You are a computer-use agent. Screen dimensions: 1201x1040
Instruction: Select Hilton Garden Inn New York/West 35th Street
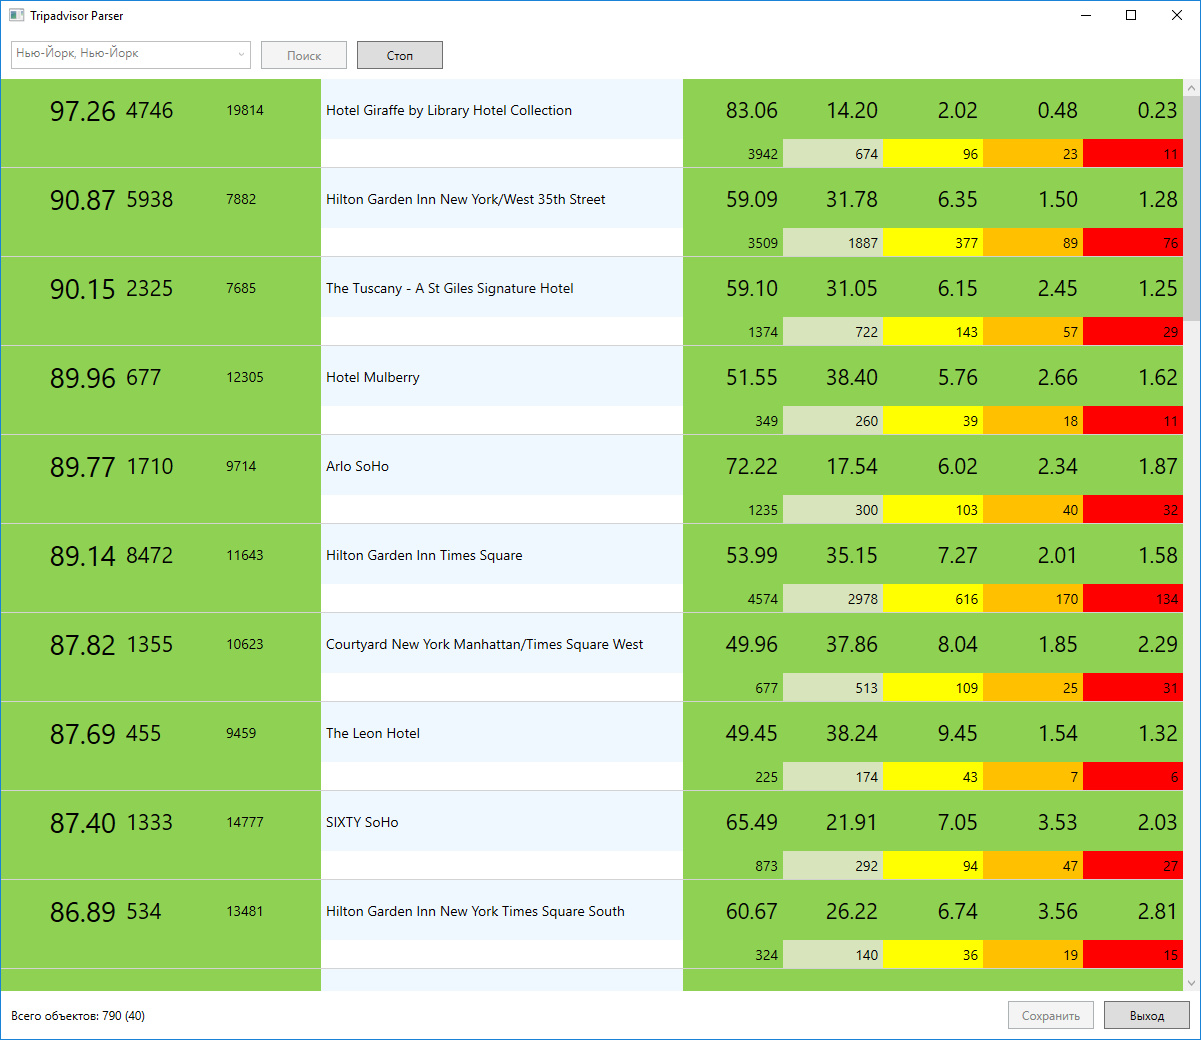coord(465,199)
